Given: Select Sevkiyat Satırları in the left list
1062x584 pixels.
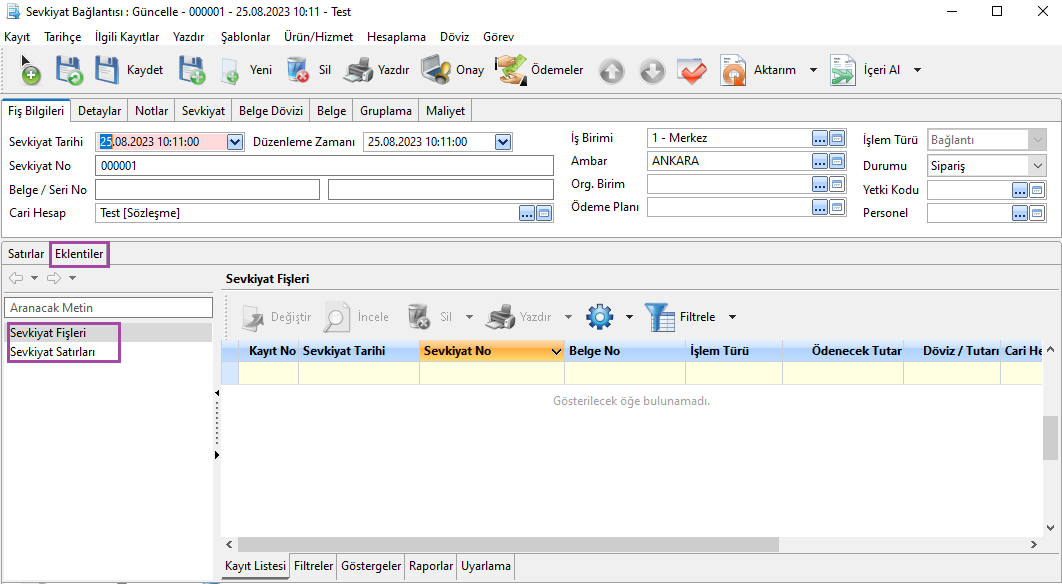Looking at the screenshot, I should click(x=52, y=351).
